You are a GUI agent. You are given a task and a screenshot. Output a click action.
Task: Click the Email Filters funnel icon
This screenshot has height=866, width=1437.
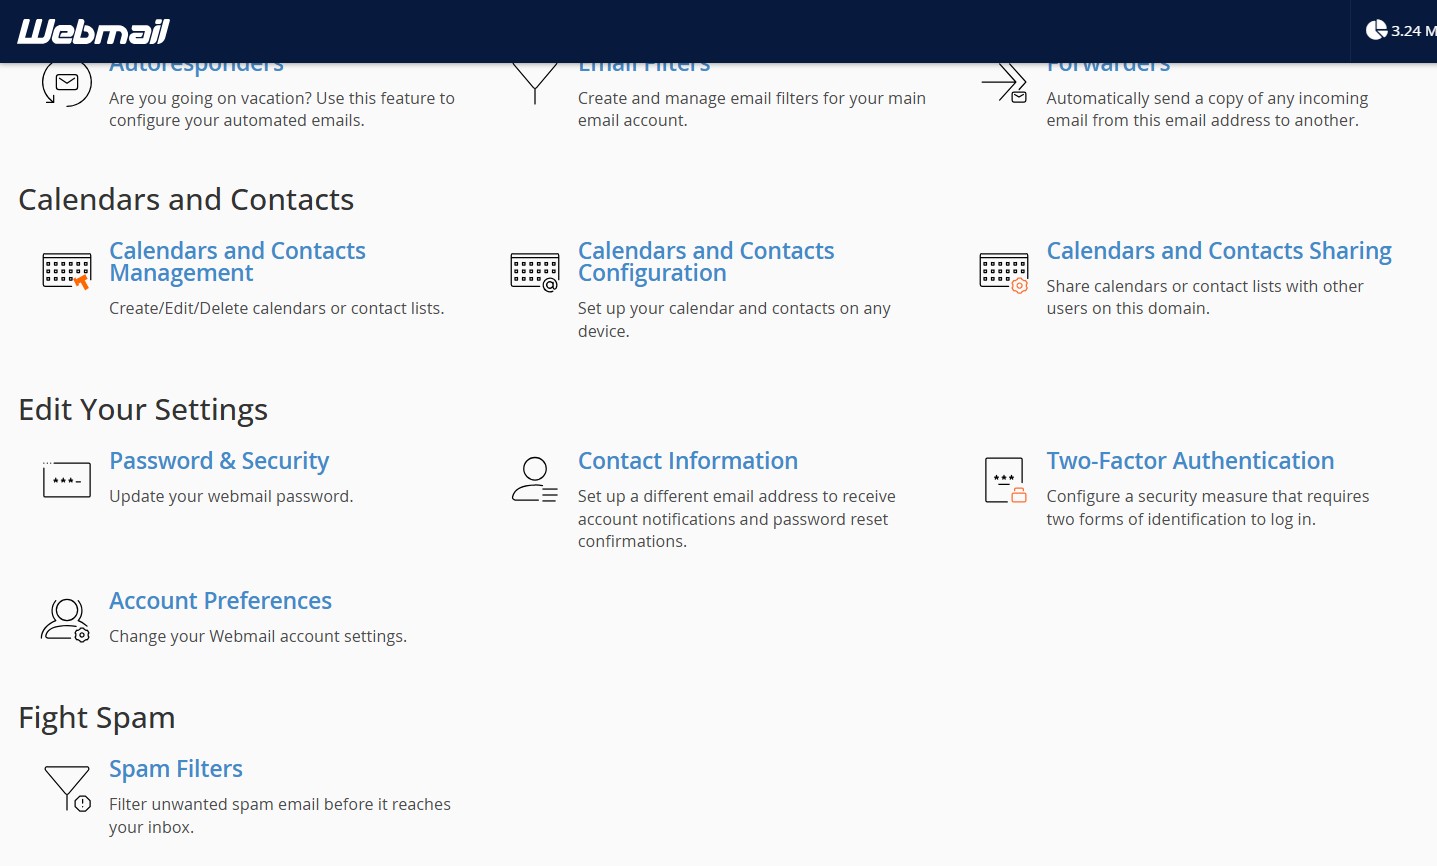(535, 82)
